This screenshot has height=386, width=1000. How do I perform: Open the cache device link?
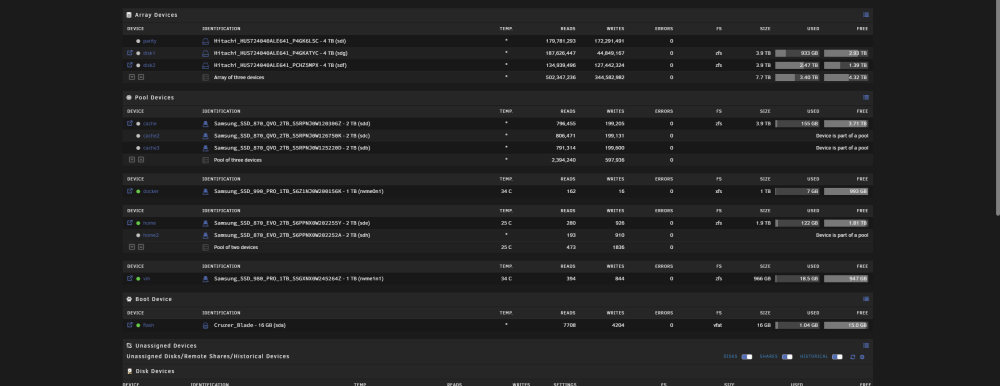pos(150,123)
